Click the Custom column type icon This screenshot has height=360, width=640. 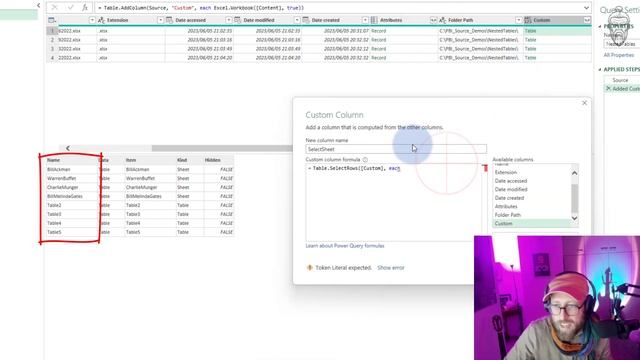click(528, 20)
